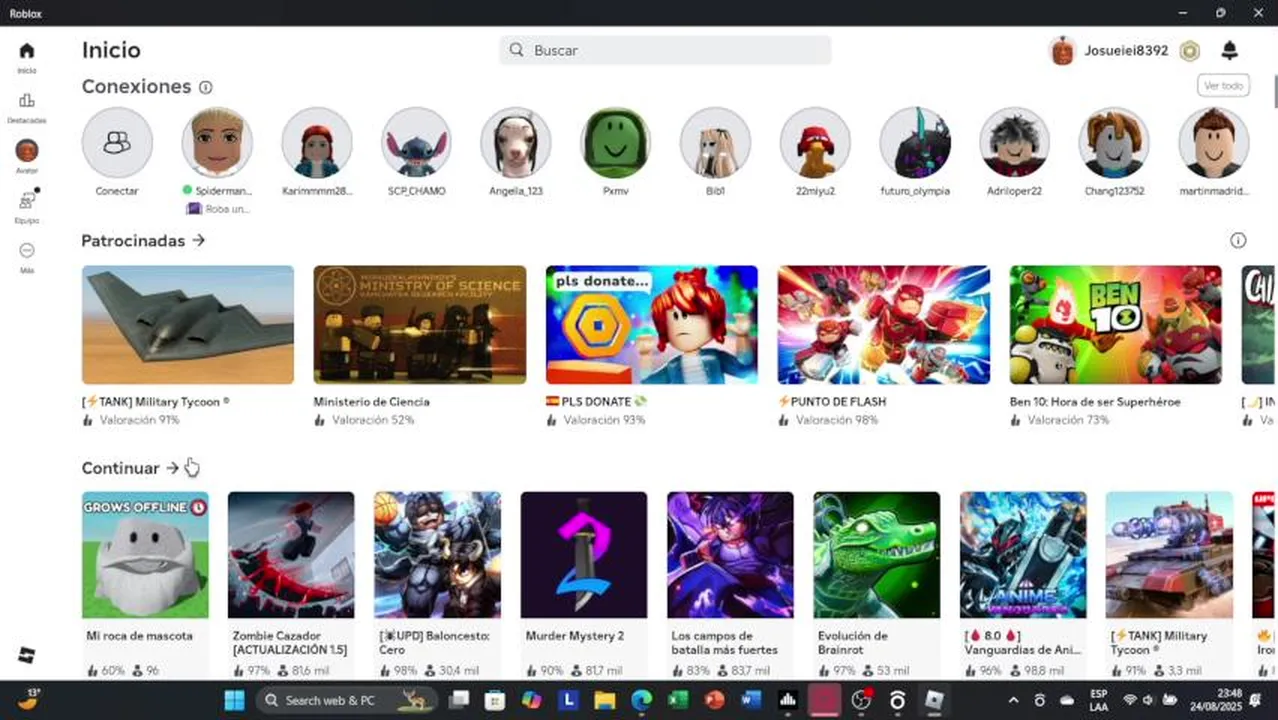This screenshot has height=720, width=1278.
Task: Click the Patrocinadas info icon
Action: [1238, 240]
